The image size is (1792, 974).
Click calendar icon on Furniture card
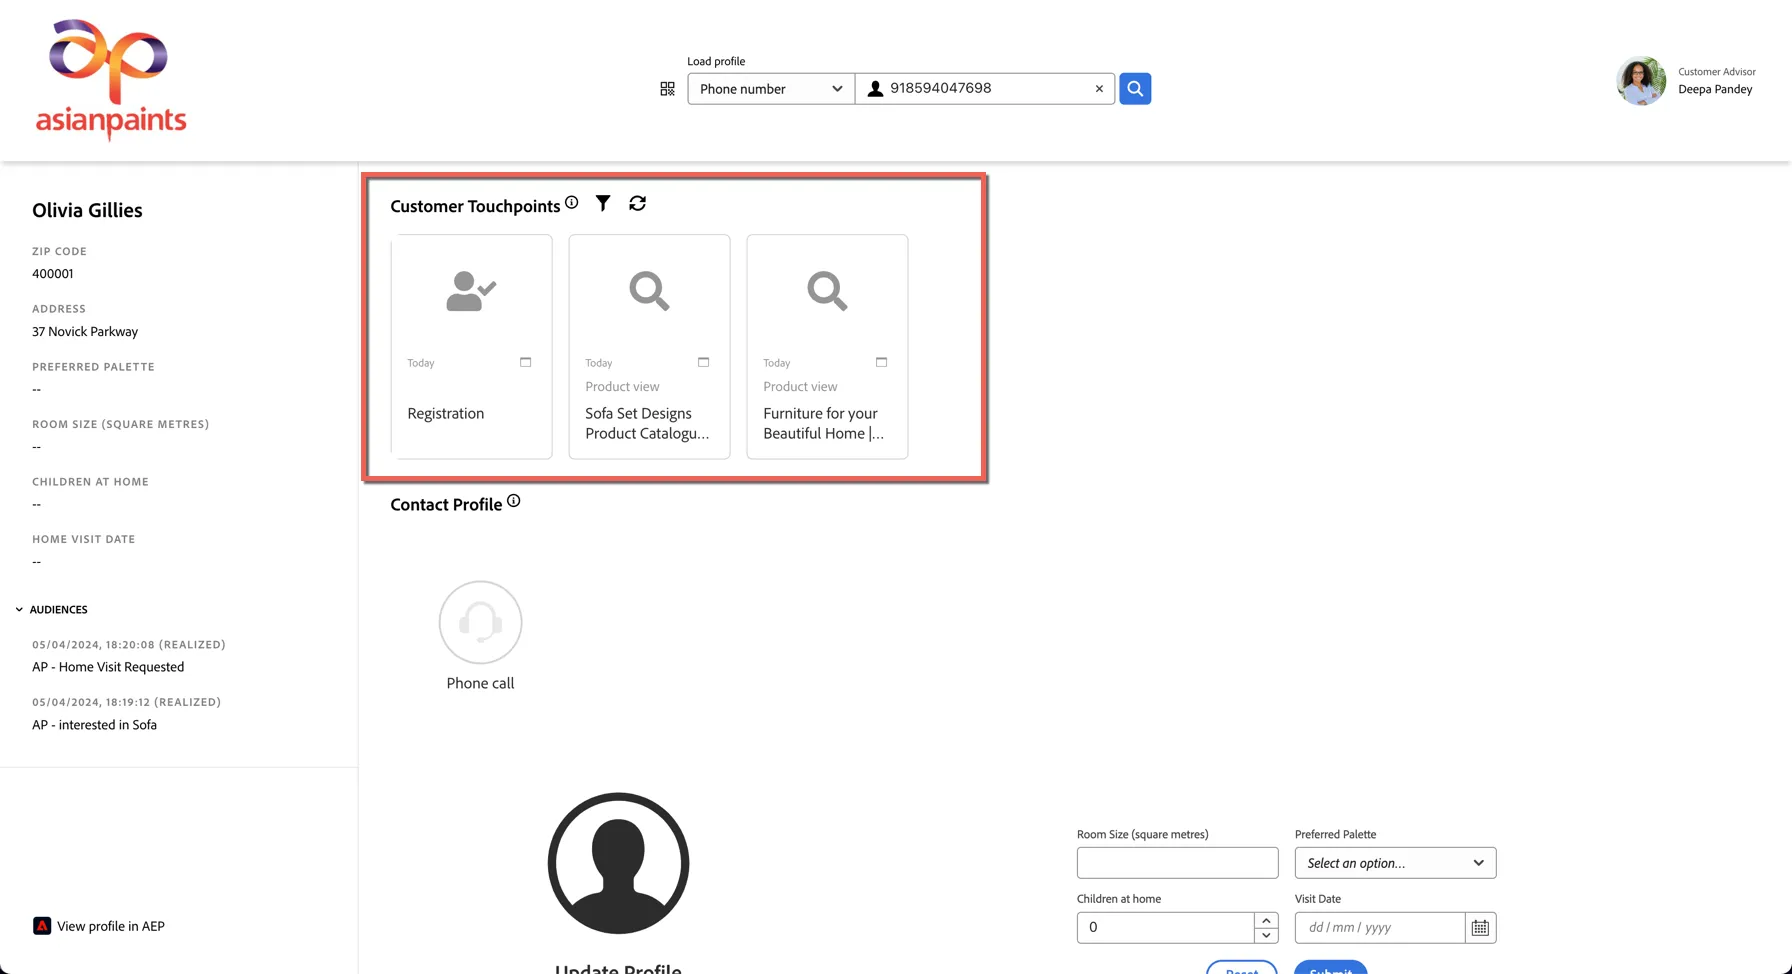pyautogui.click(x=881, y=362)
